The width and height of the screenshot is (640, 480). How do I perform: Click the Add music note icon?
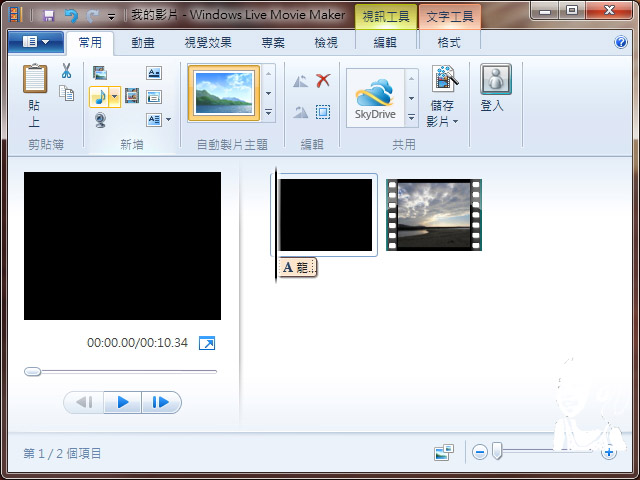99,97
